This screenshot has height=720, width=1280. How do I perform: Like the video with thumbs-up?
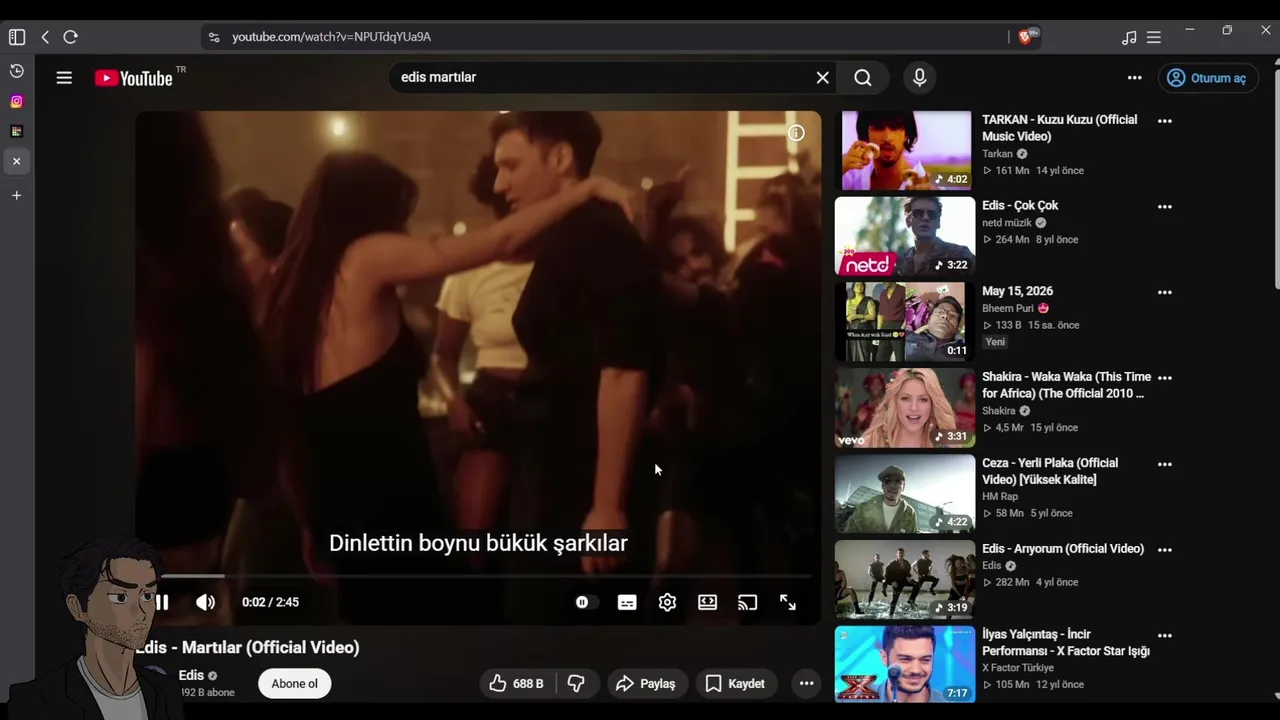[516, 683]
